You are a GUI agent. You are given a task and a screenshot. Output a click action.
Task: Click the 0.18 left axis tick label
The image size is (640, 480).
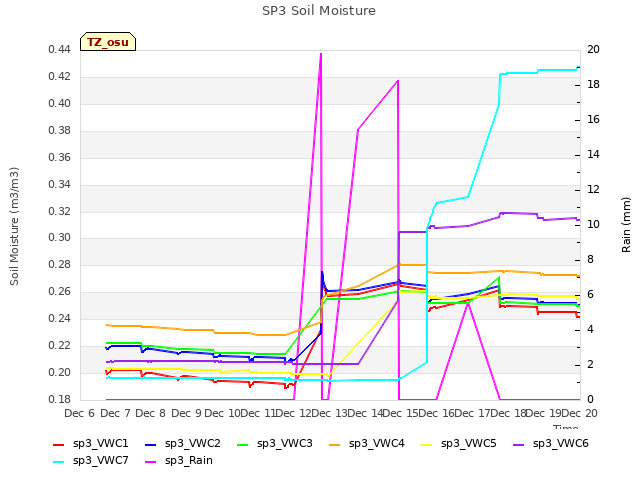pyautogui.click(x=59, y=399)
